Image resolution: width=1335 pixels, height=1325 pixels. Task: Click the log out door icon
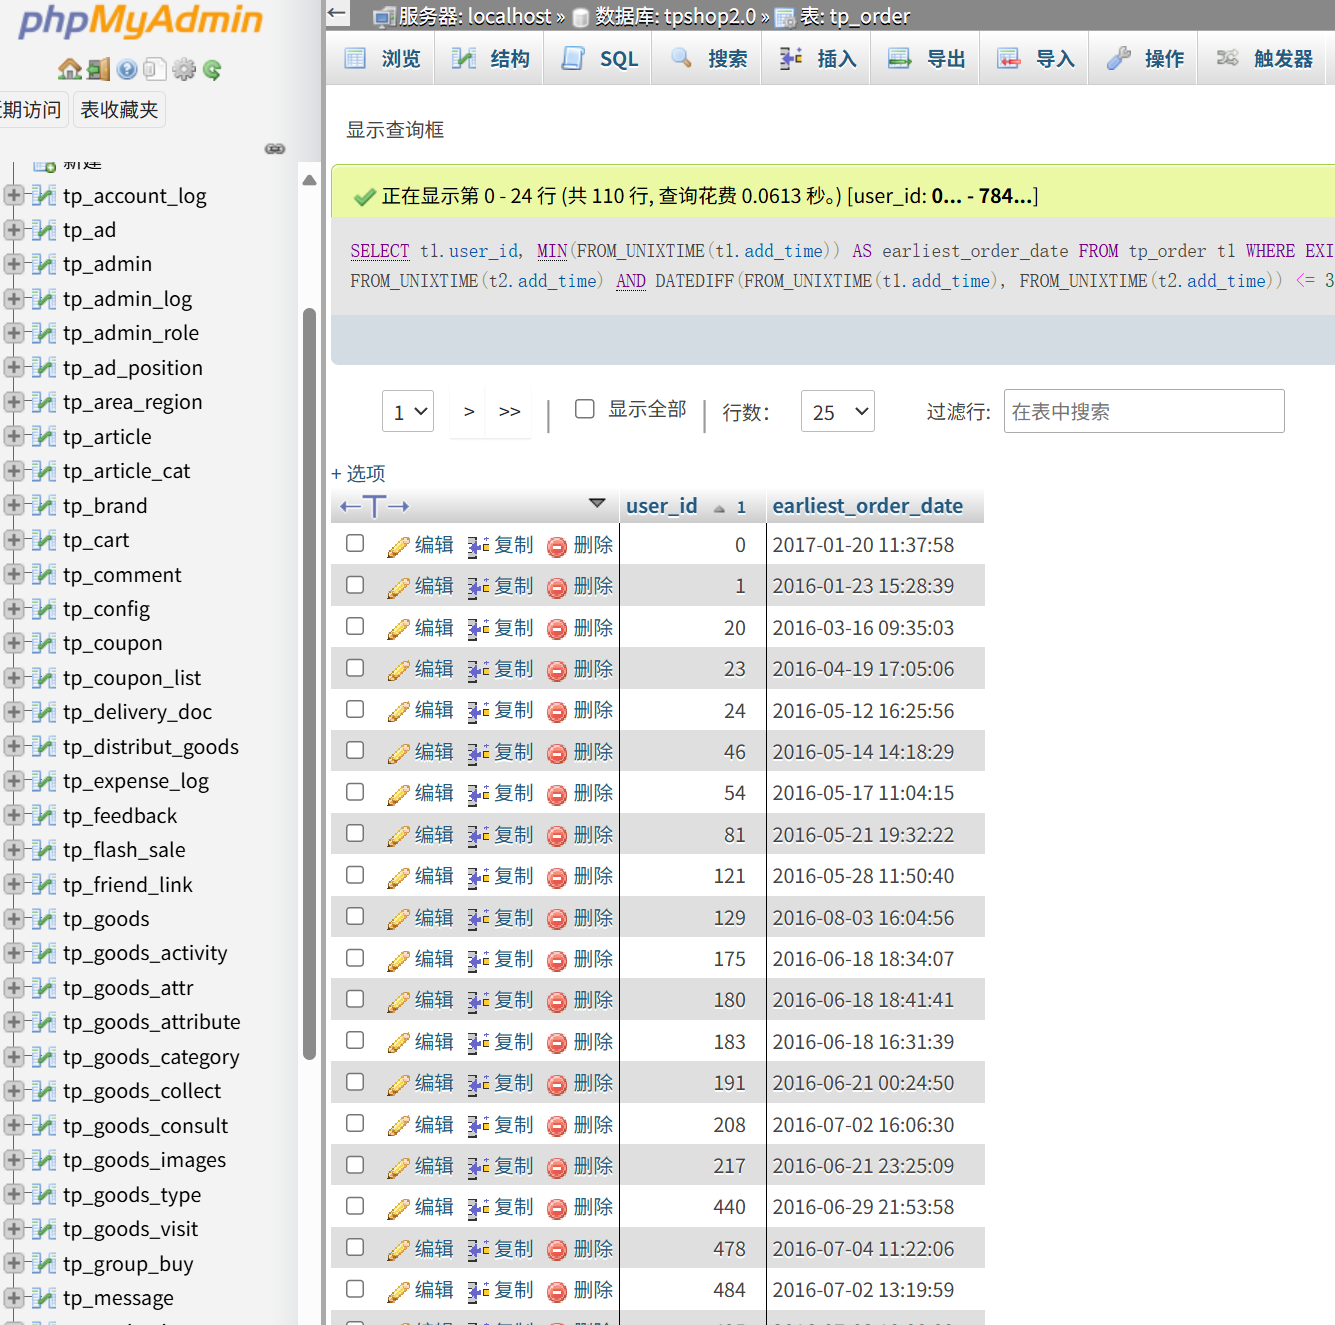coord(98,69)
